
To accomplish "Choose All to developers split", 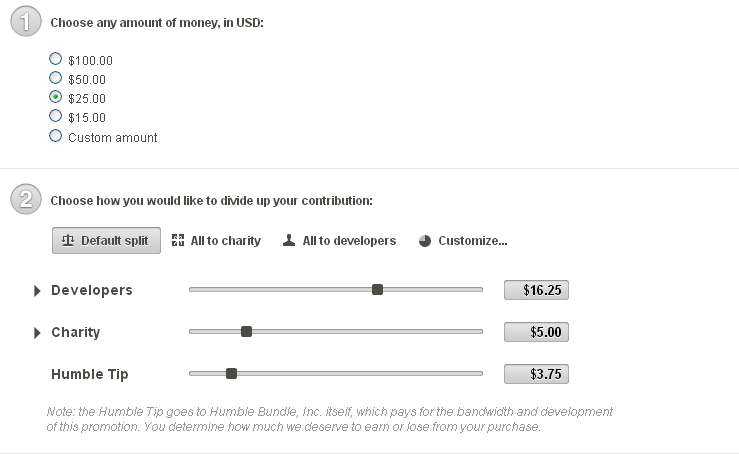I will point(349,241).
